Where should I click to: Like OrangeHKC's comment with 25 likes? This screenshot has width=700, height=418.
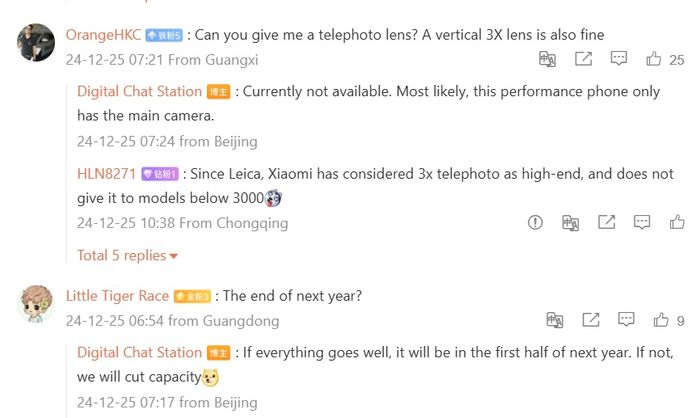point(654,60)
